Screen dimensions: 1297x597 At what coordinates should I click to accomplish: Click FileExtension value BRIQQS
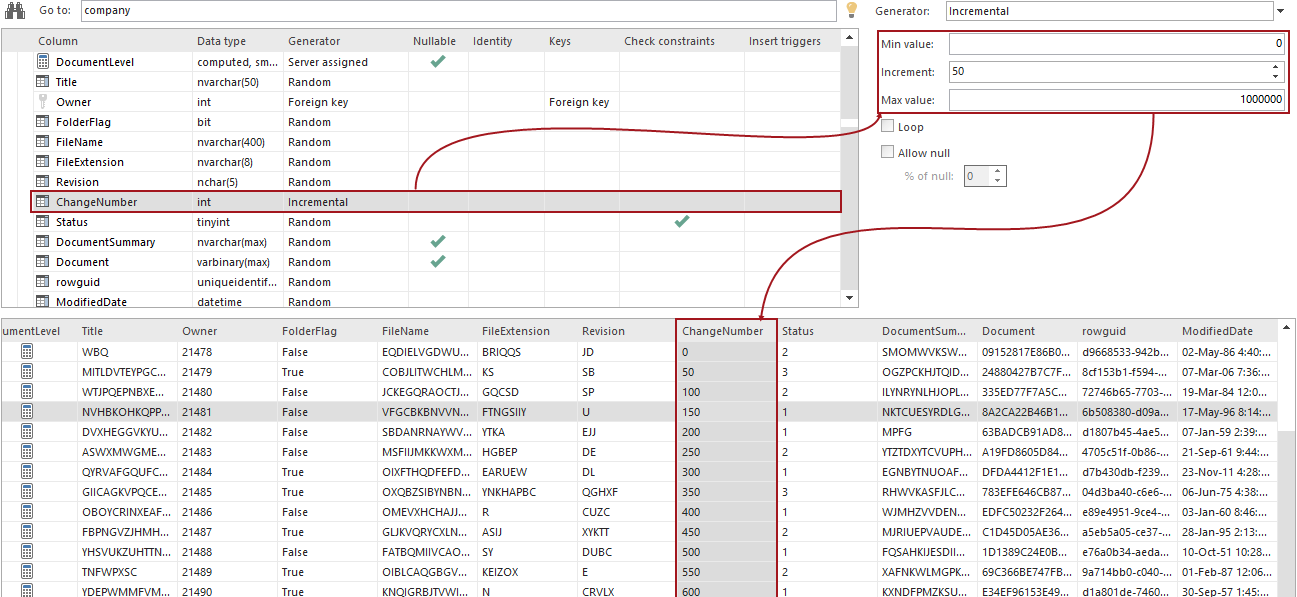click(503, 351)
